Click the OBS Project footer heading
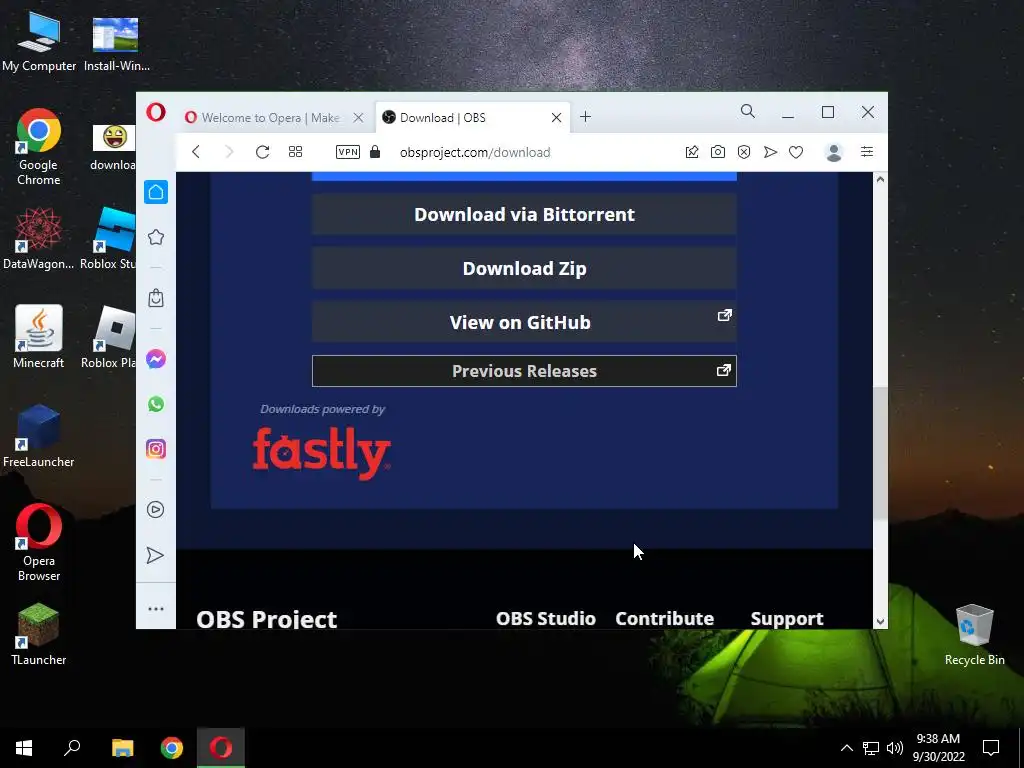 (266, 619)
